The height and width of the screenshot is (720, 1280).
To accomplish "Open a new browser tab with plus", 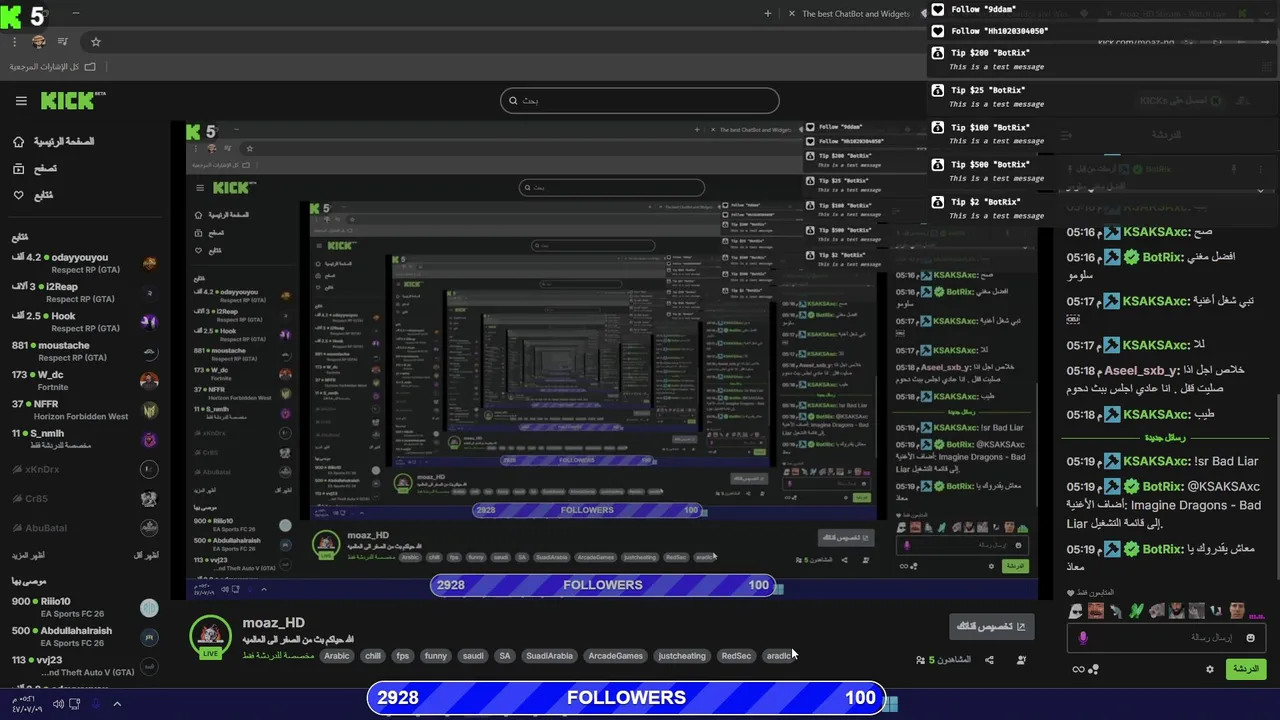I will (768, 14).
